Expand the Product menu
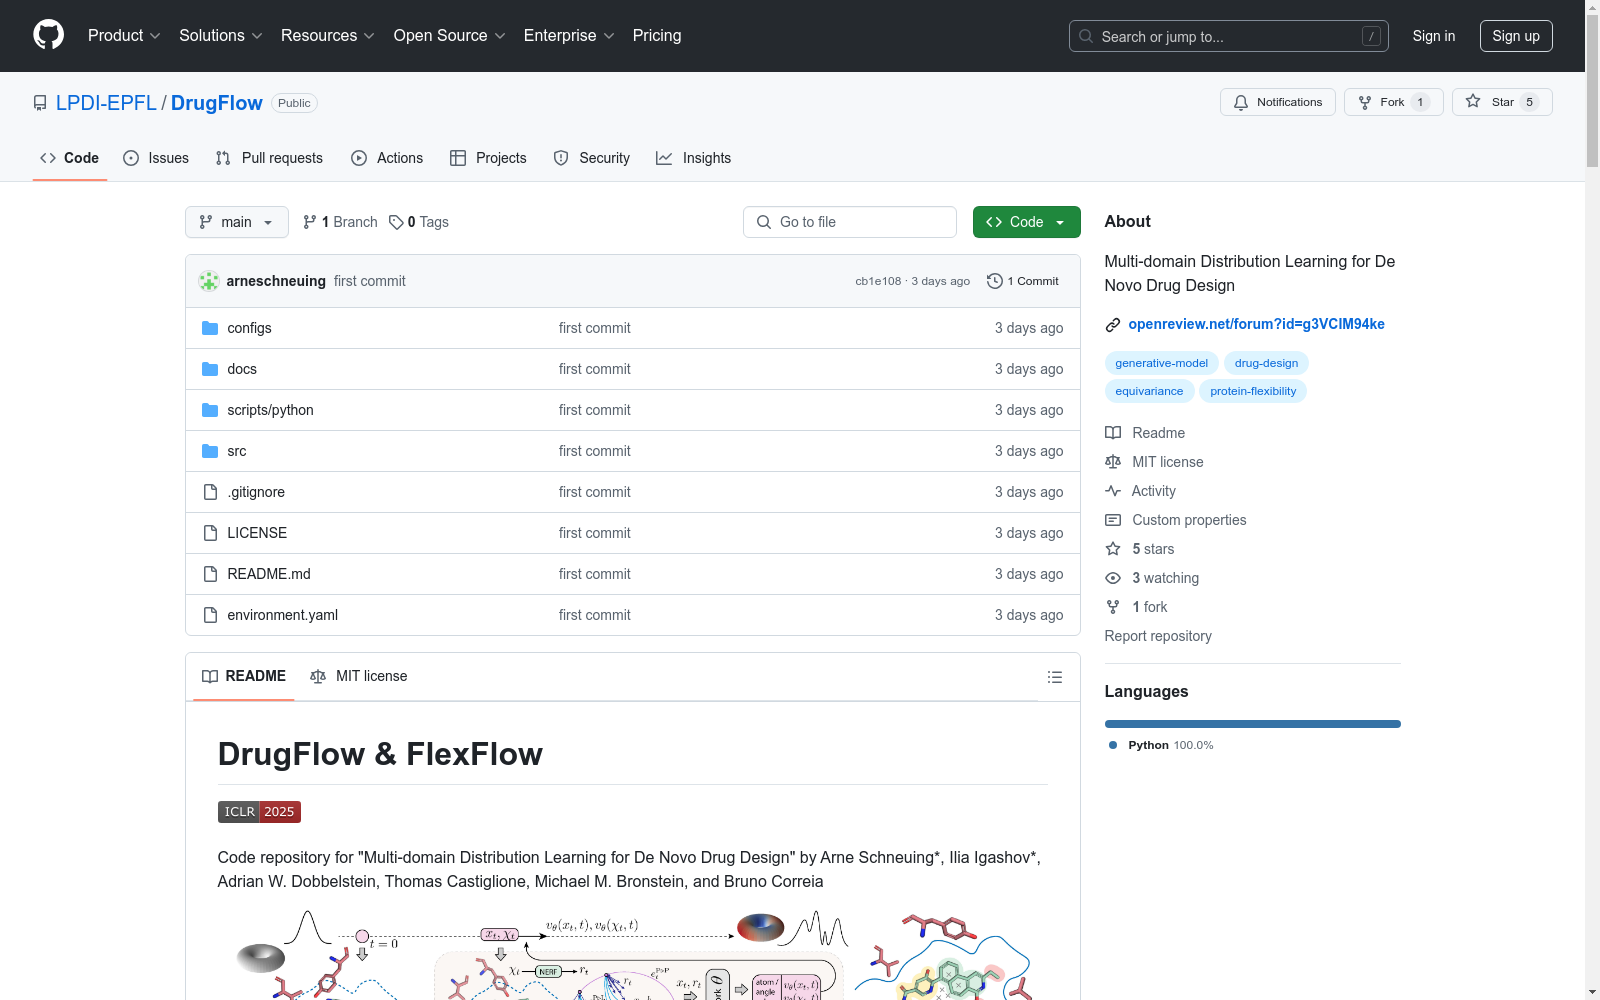Image resolution: width=1600 pixels, height=1000 pixels. coord(124,36)
